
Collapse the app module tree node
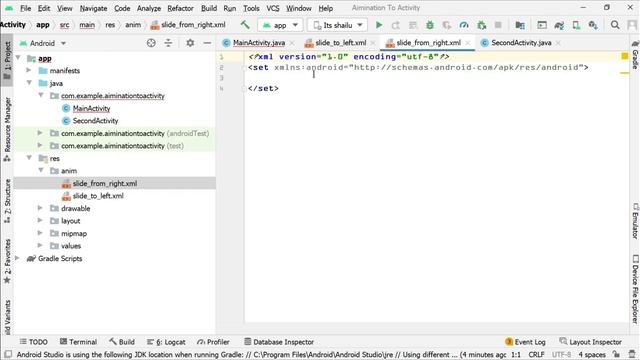coord(18,58)
